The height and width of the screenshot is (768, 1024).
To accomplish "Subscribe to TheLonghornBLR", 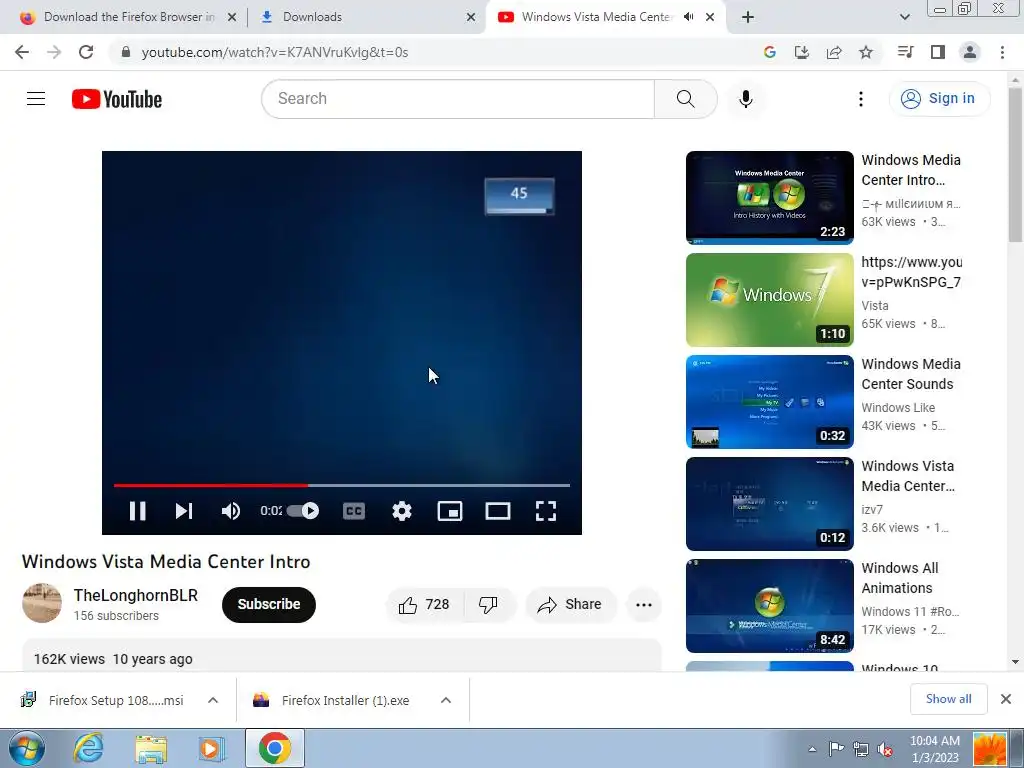I will click(x=268, y=605).
